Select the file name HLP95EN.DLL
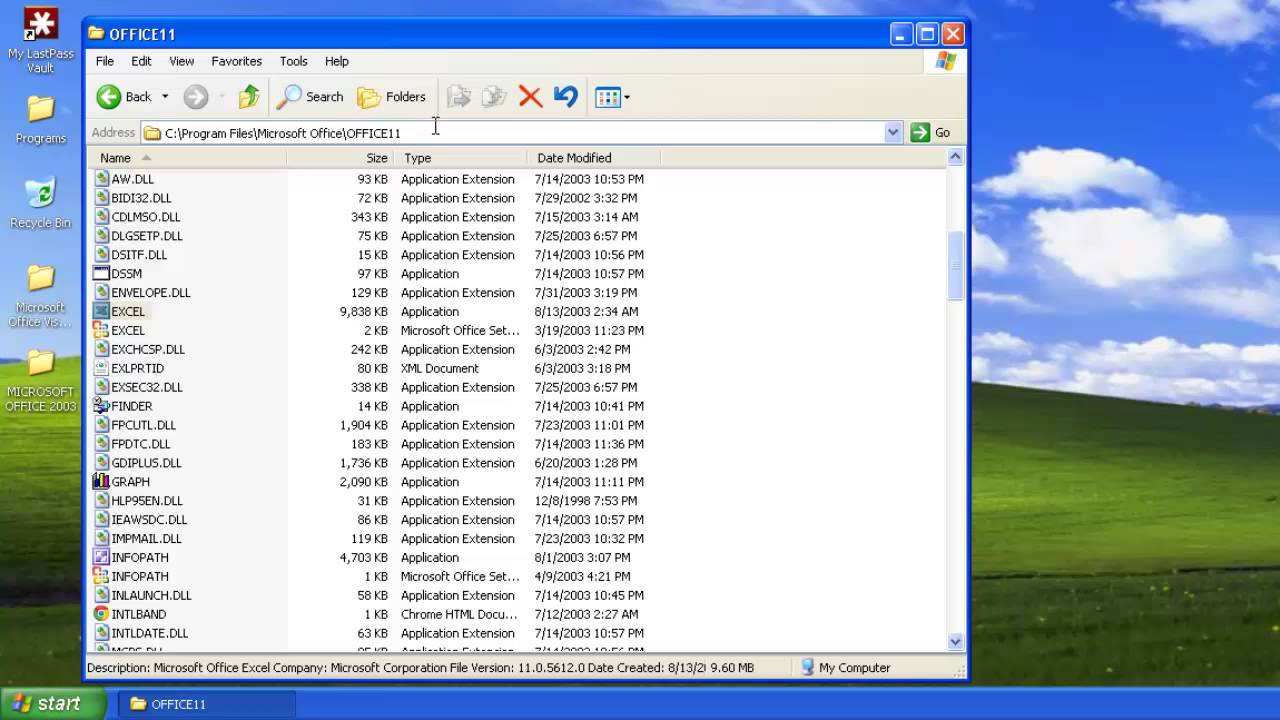Image resolution: width=1280 pixels, height=720 pixels. (147, 501)
